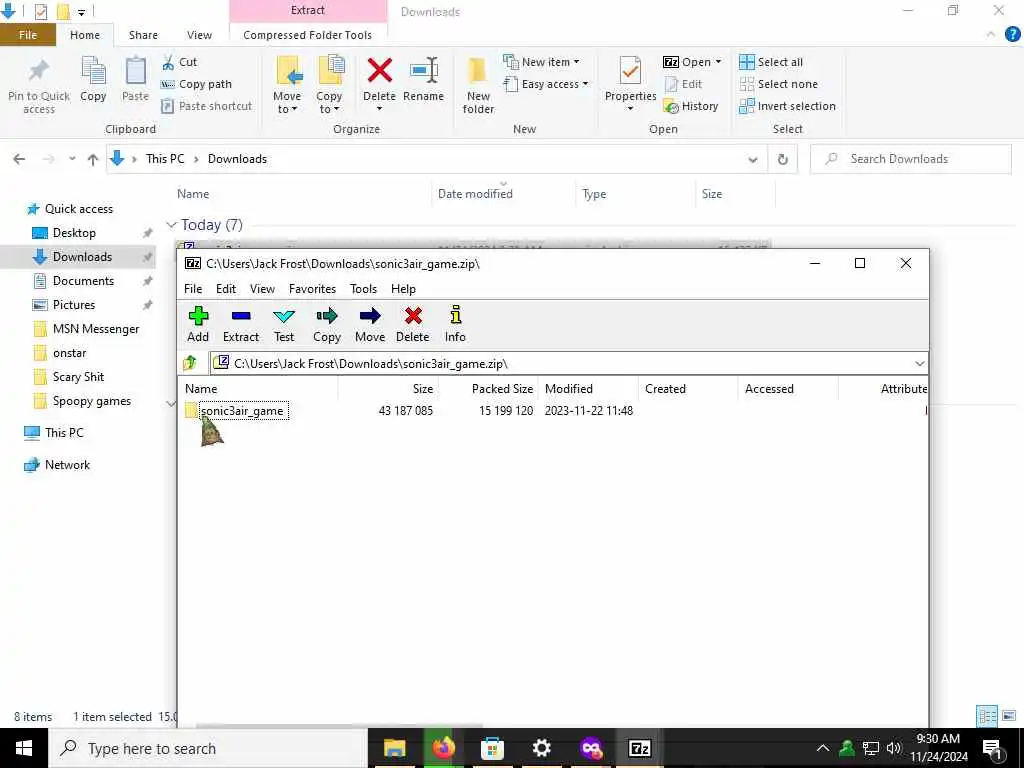1024x768 pixels.
Task: Open the 7-Zip Favorites menu
Action: [x=312, y=289]
